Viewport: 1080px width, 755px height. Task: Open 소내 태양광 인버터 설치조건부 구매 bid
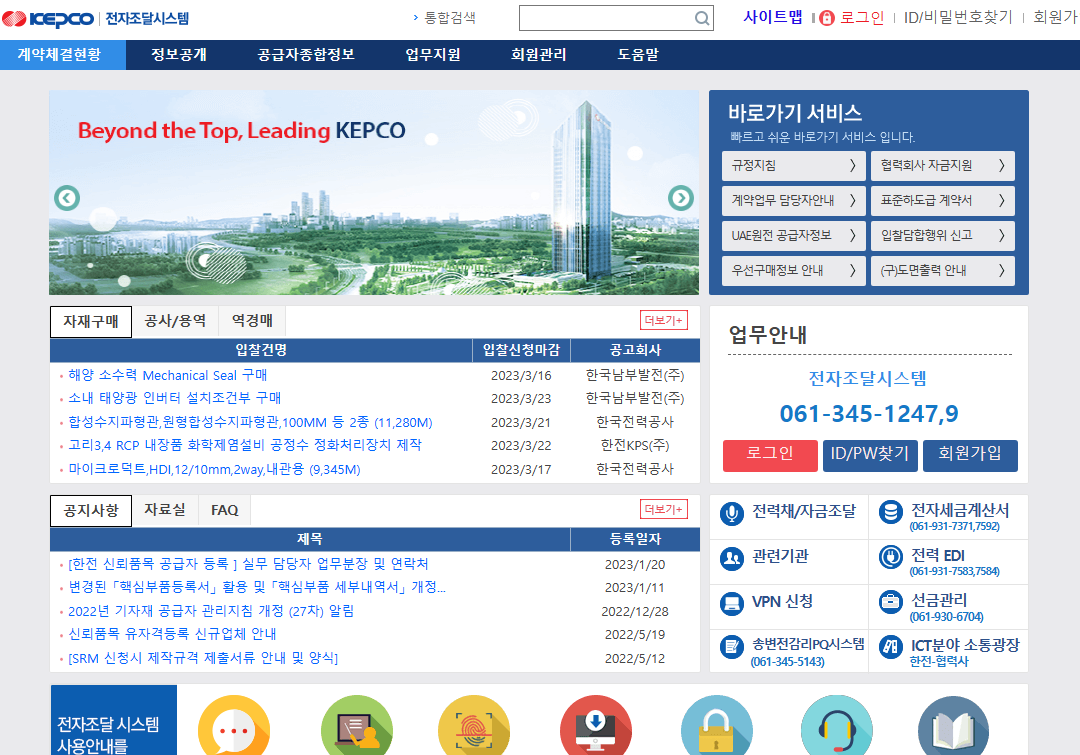175,398
